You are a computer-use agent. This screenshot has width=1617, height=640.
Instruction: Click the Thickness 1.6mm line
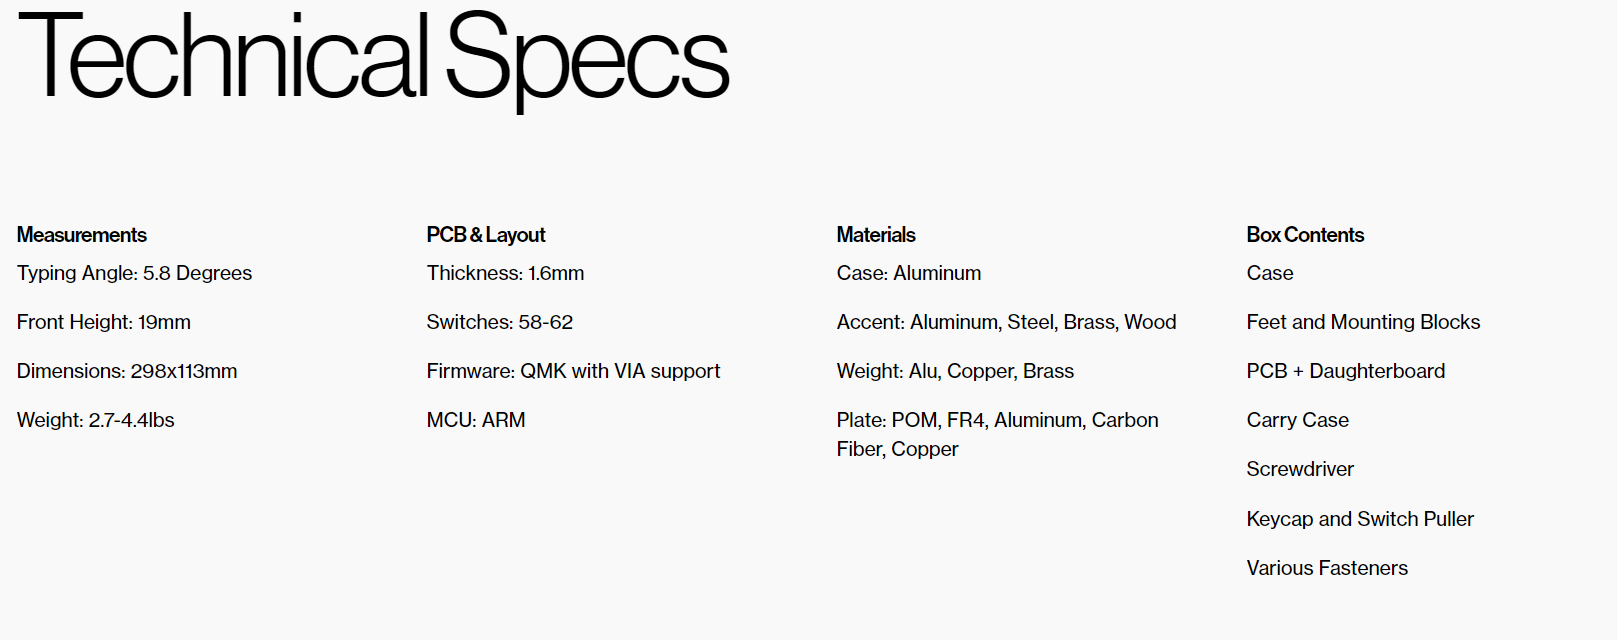pyautogui.click(x=505, y=273)
